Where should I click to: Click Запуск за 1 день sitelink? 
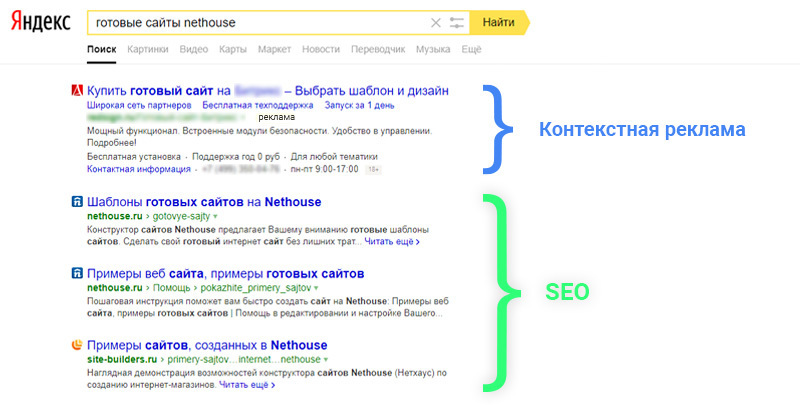point(360,106)
